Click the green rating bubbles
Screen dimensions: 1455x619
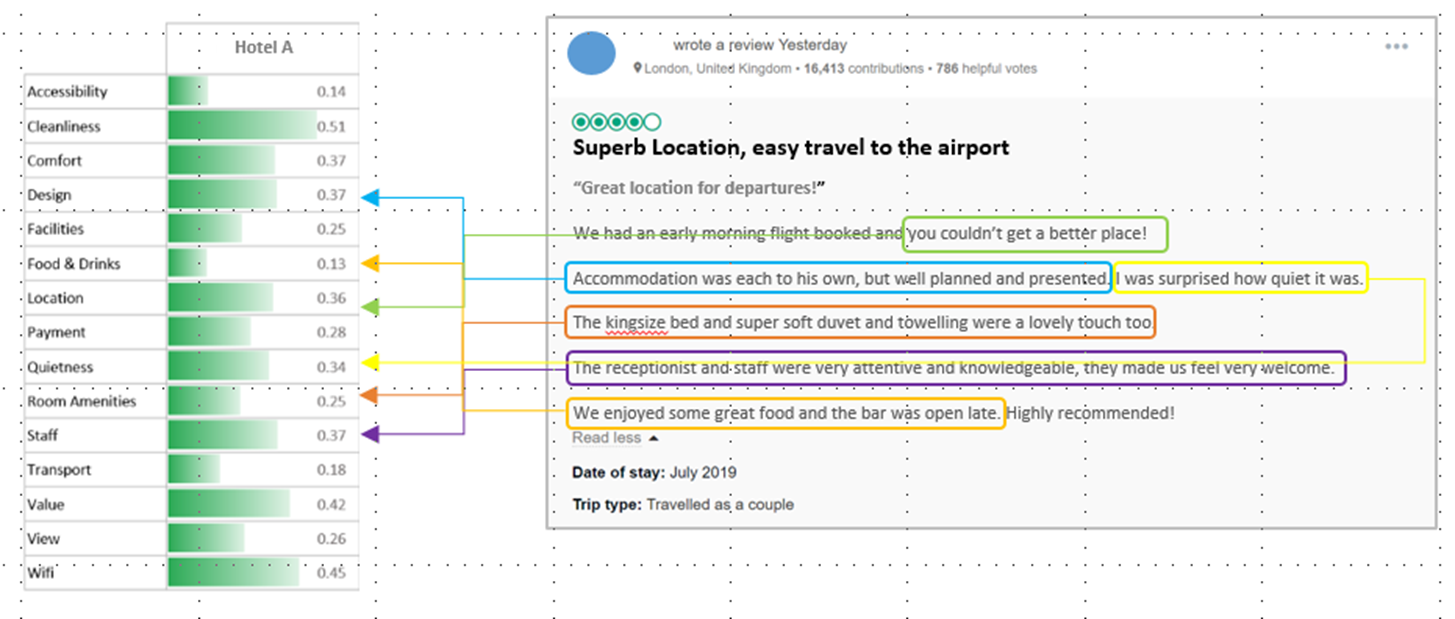pos(616,122)
